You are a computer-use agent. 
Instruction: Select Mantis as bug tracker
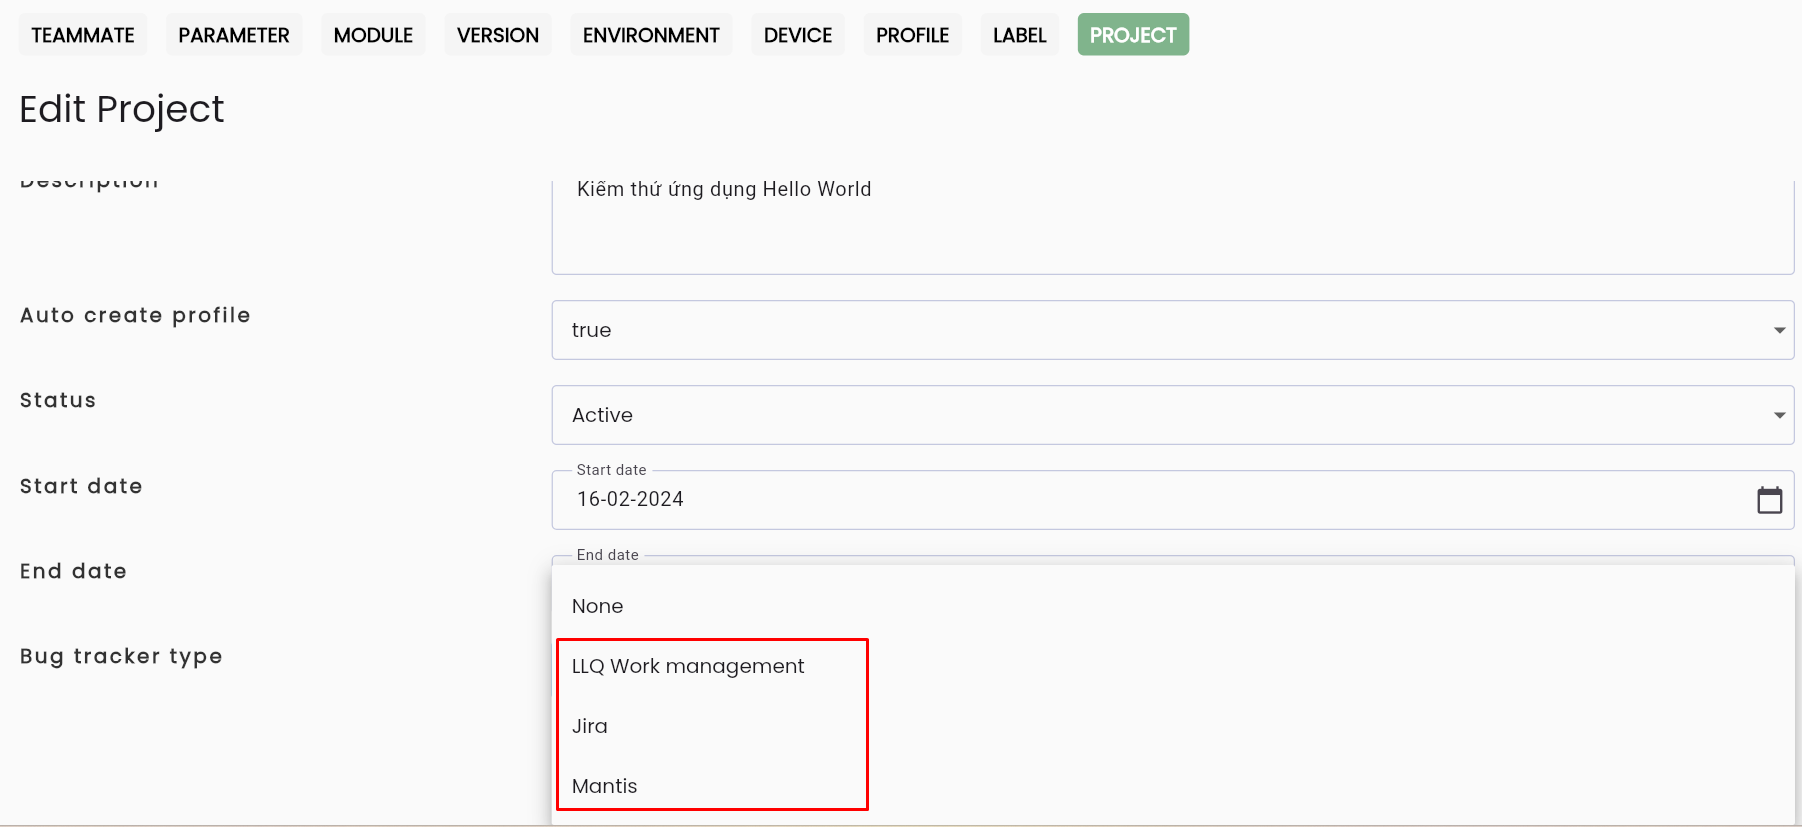pyautogui.click(x=1173, y=786)
